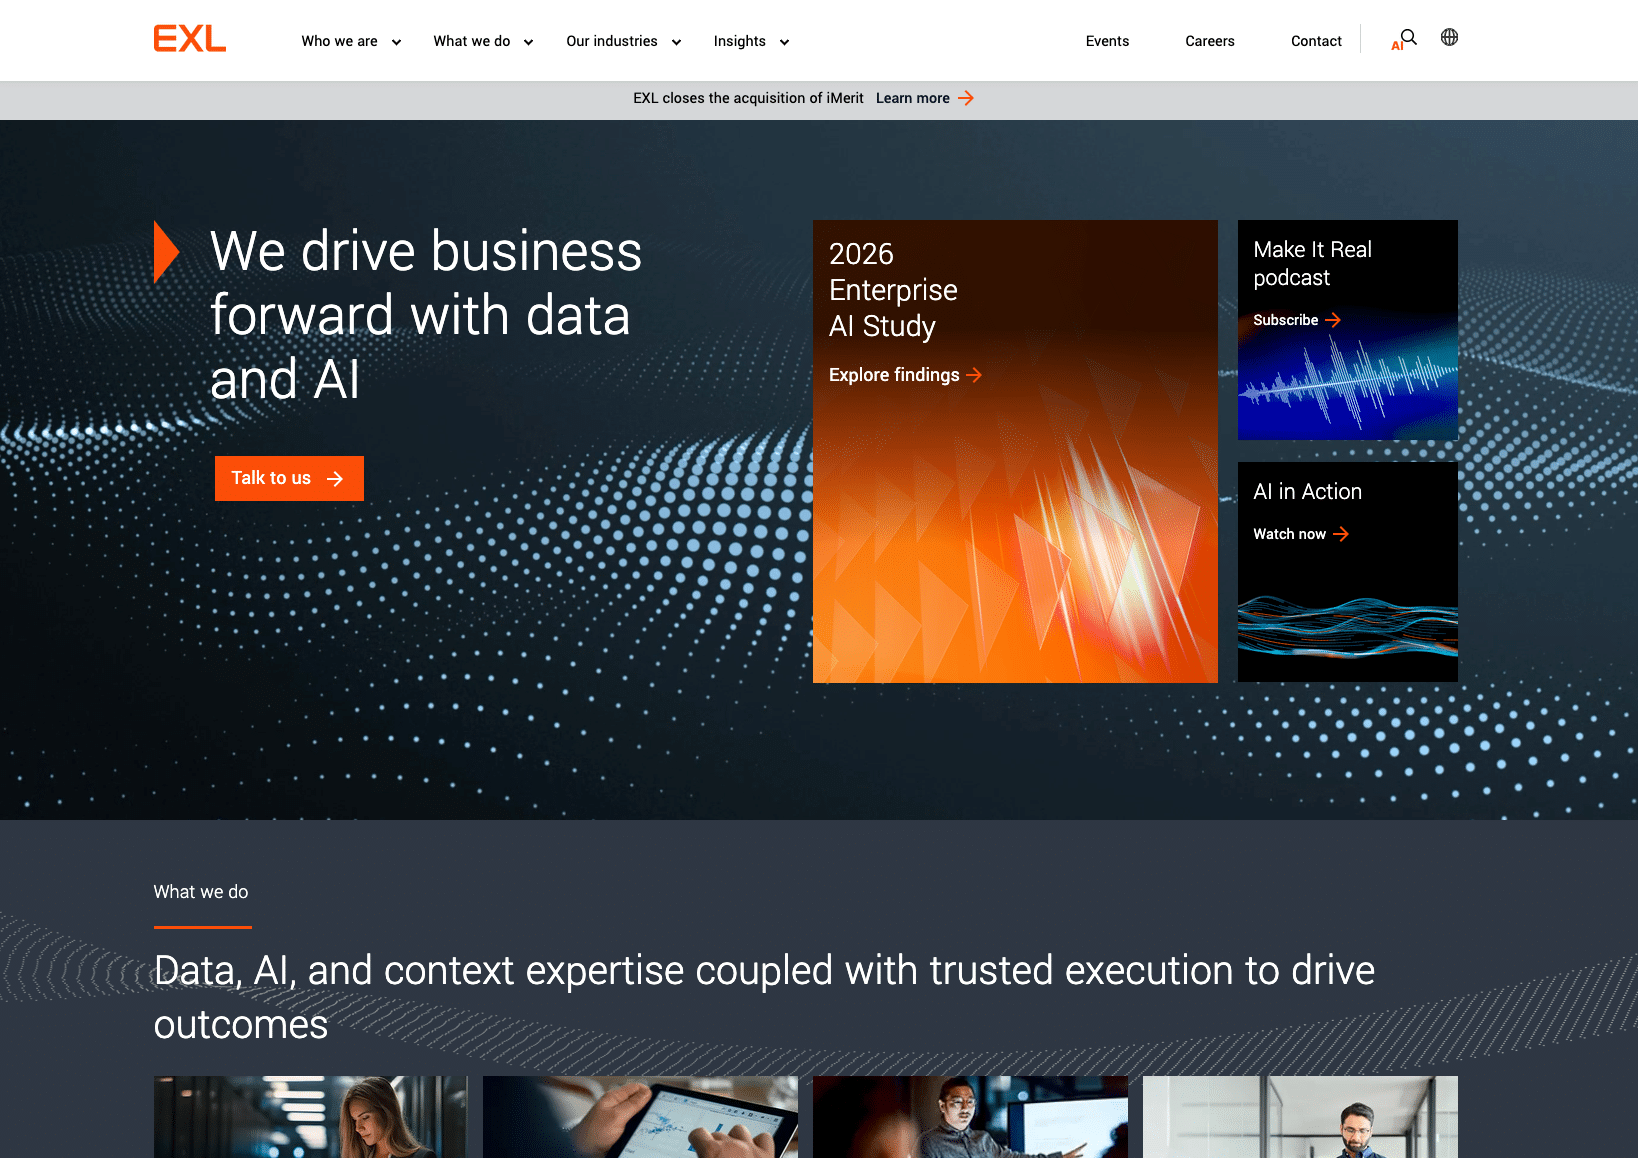Click Learn more about iMerit acquisition
1638x1158 pixels.
pos(913,98)
